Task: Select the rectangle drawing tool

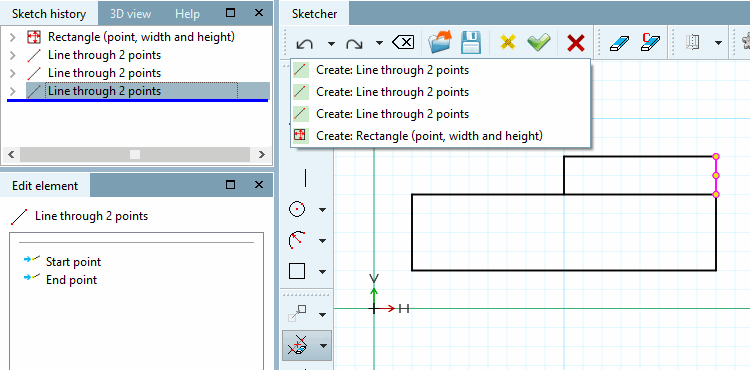Action: (x=297, y=271)
